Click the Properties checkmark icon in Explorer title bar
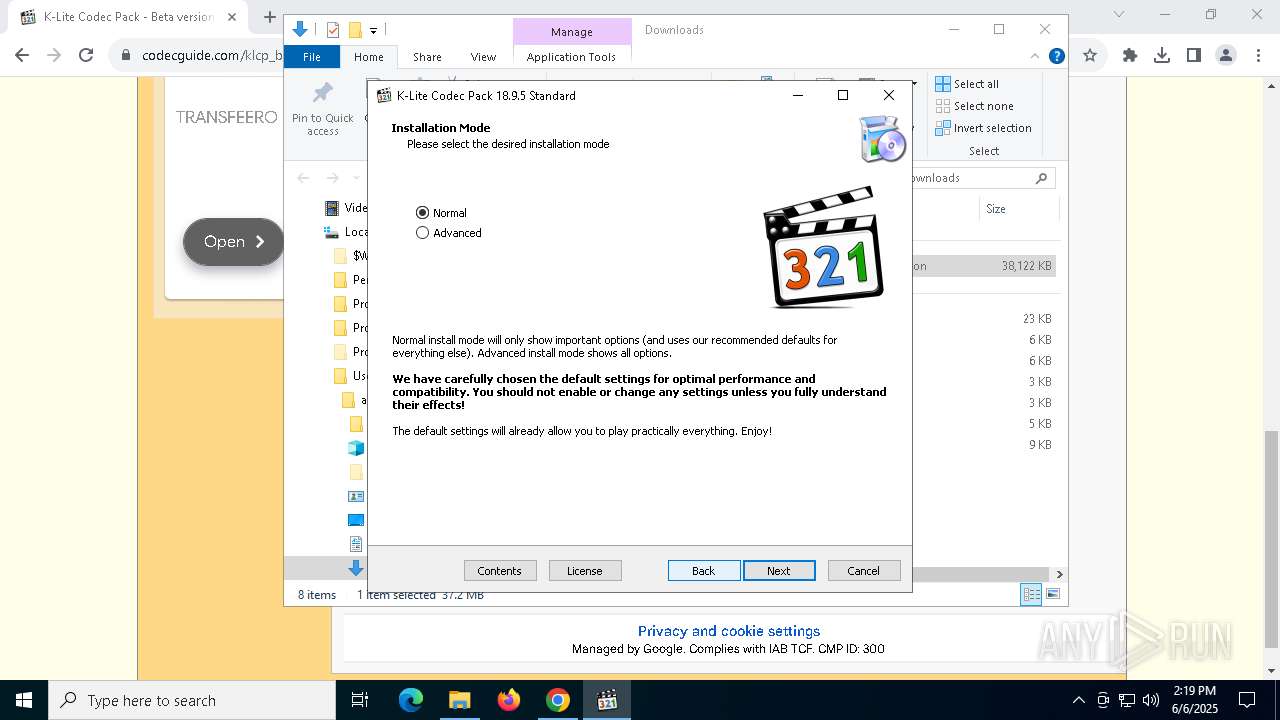Screen dimensions: 1280x720 333,30
